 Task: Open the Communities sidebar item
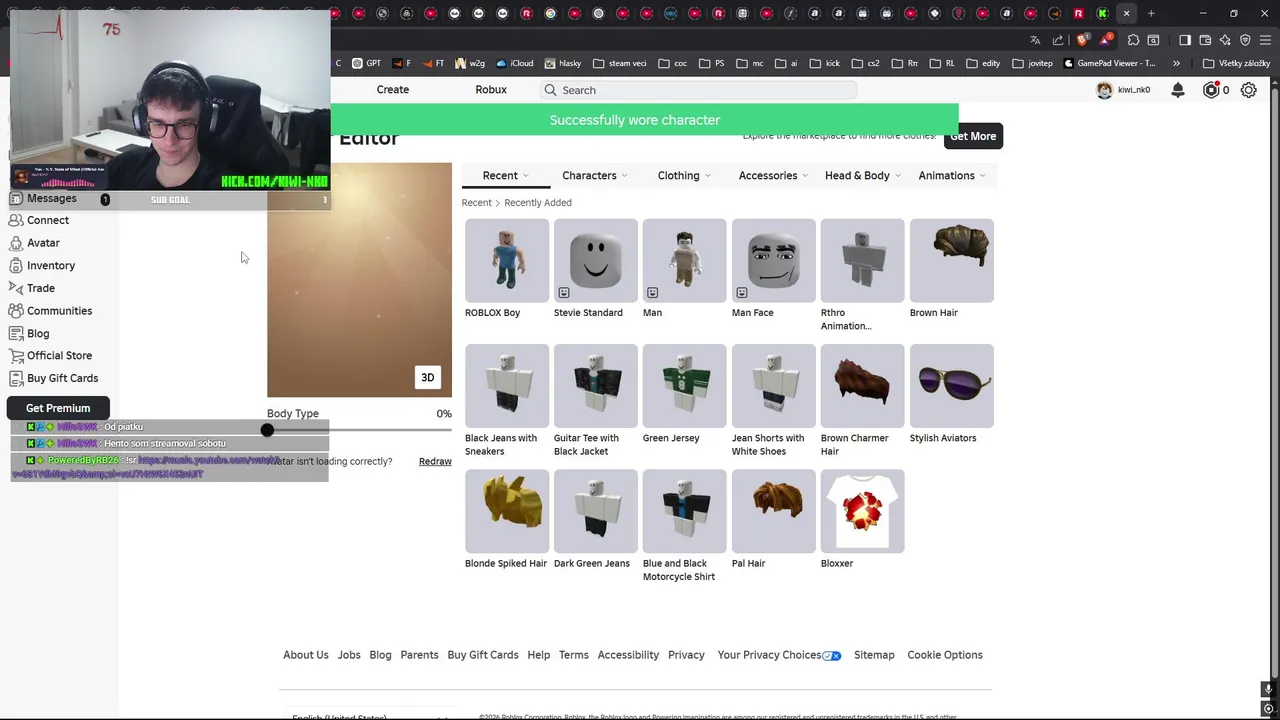(59, 311)
